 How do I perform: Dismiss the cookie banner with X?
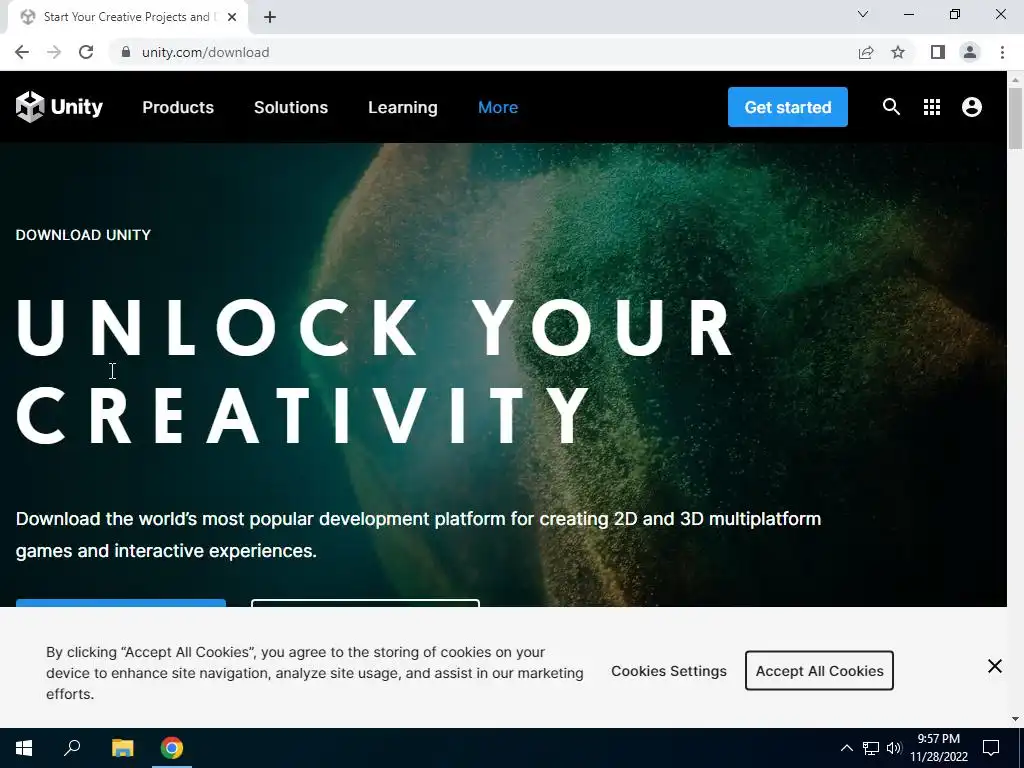(x=995, y=666)
